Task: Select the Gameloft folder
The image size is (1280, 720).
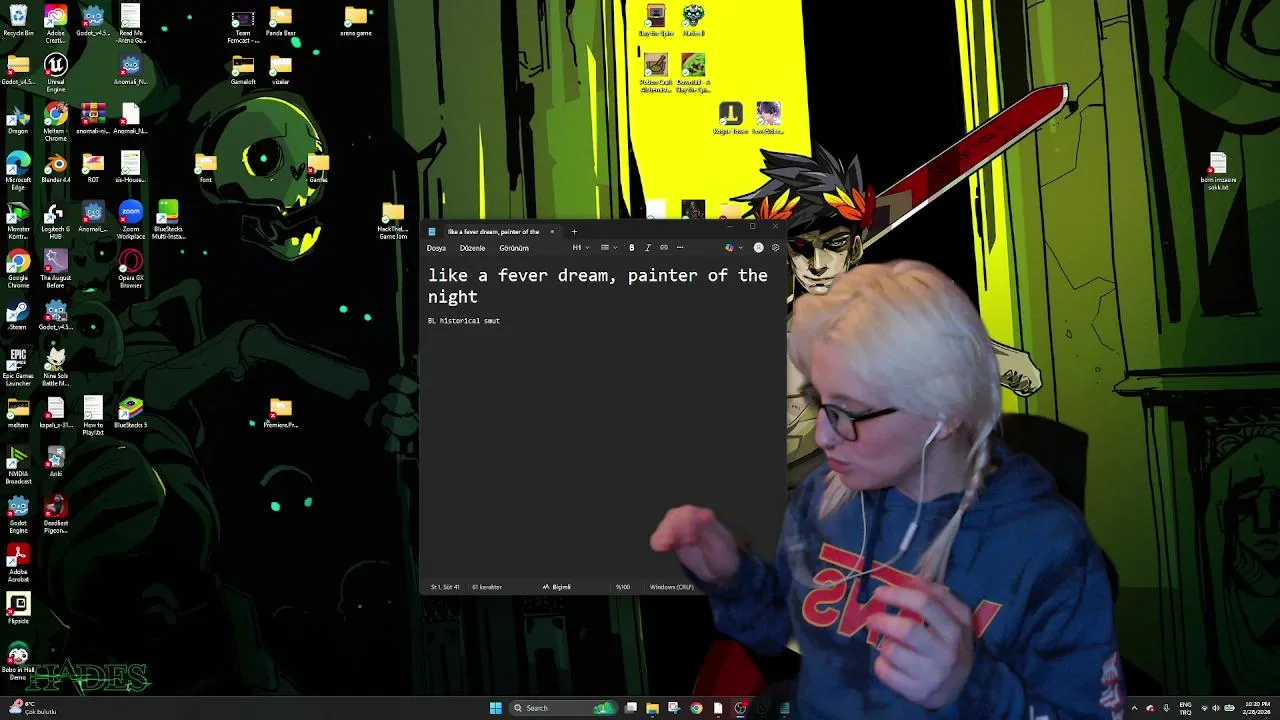Action: [x=243, y=70]
